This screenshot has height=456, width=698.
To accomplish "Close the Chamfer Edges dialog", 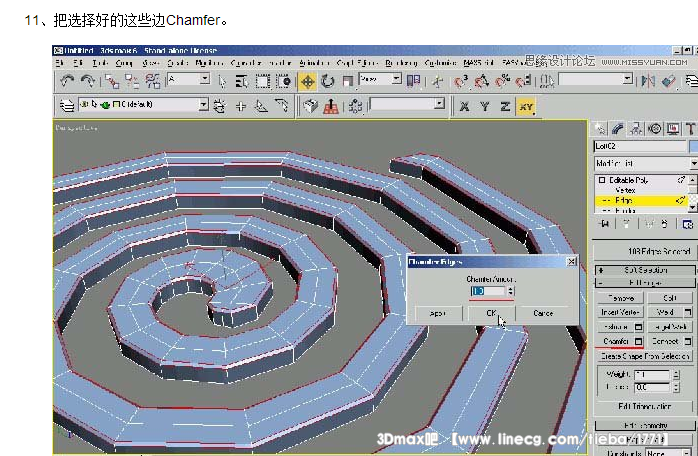I will [572, 261].
